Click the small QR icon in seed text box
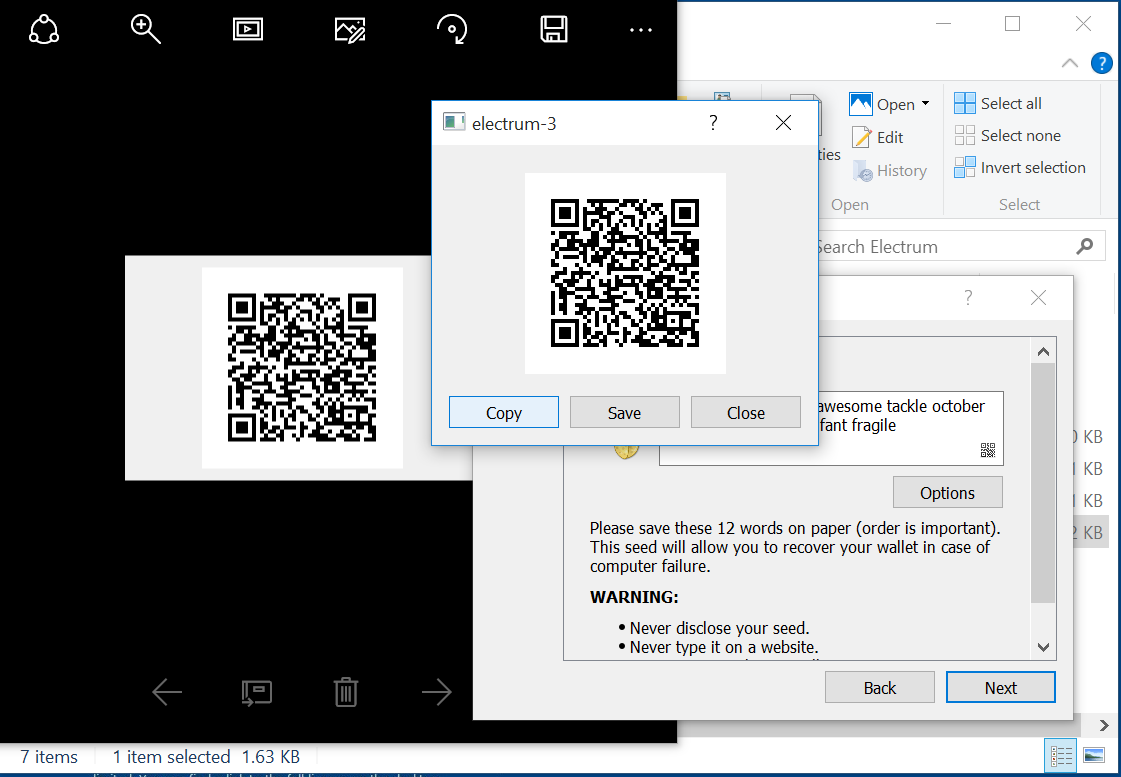This screenshot has height=777, width=1121. point(988,450)
